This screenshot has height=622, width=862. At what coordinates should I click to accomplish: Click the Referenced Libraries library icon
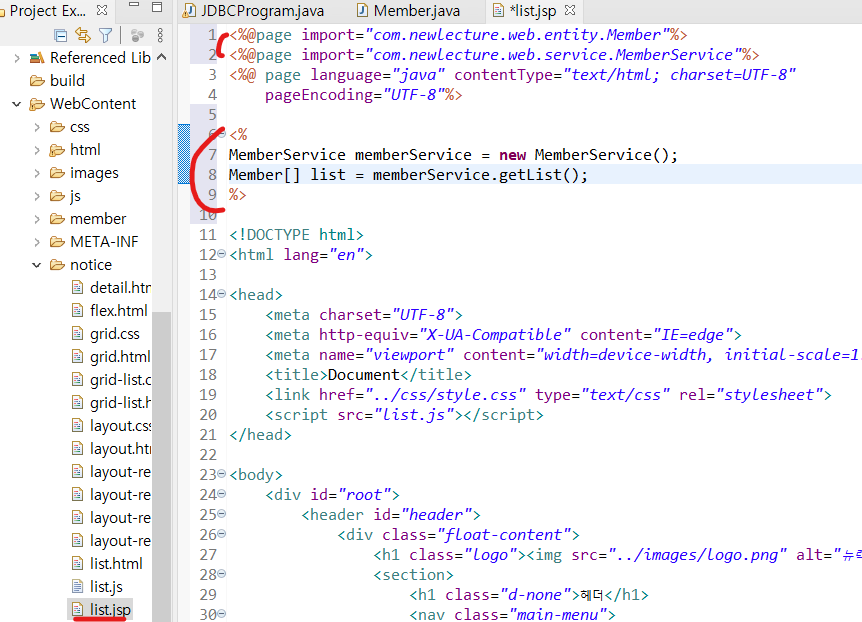coord(37,58)
